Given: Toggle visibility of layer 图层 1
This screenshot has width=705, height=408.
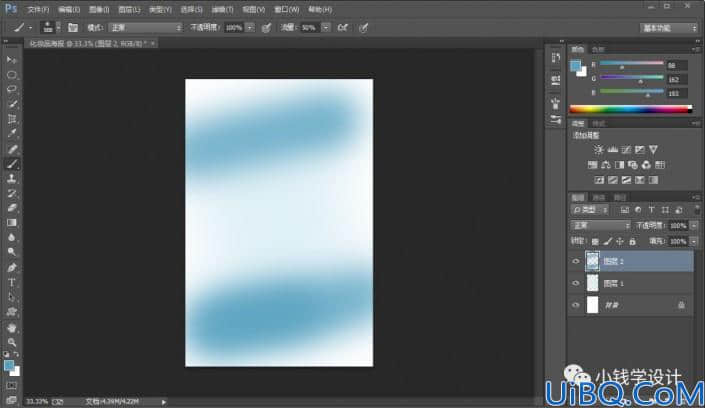Looking at the screenshot, I should click(x=576, y=283).
